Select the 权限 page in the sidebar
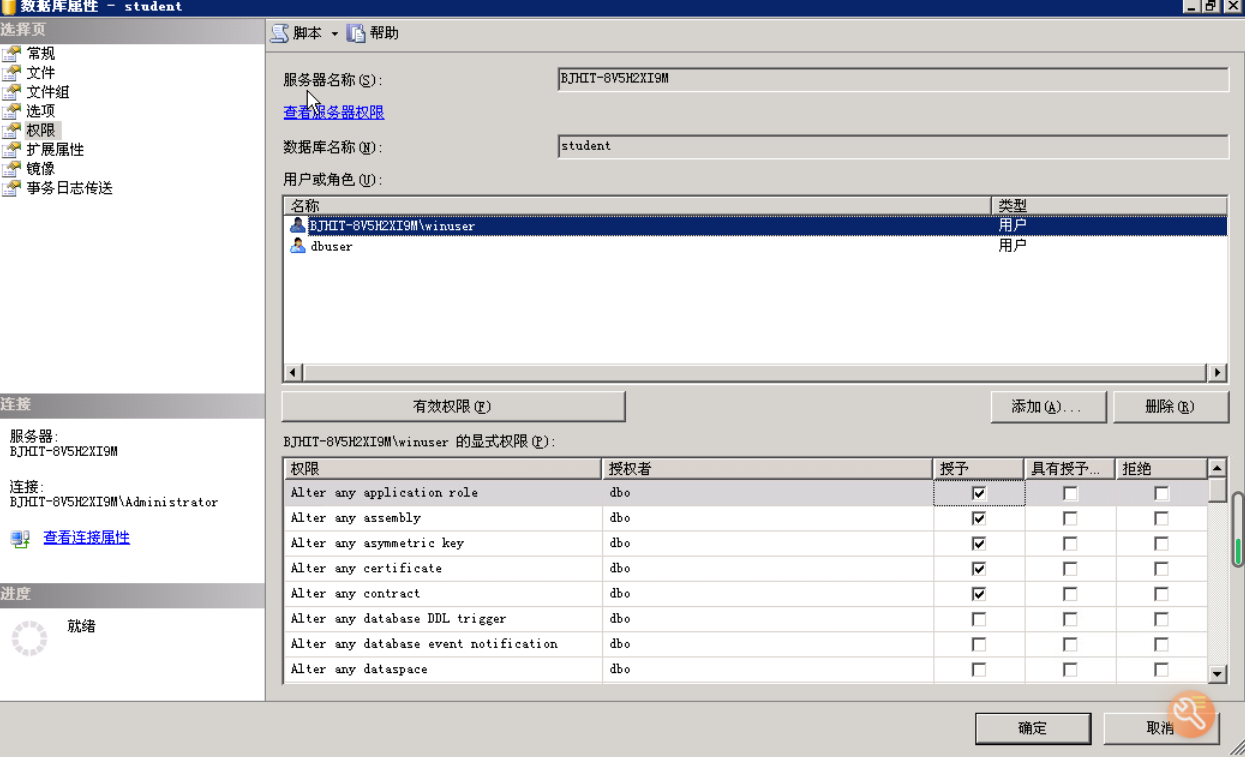 coord(41,130)
